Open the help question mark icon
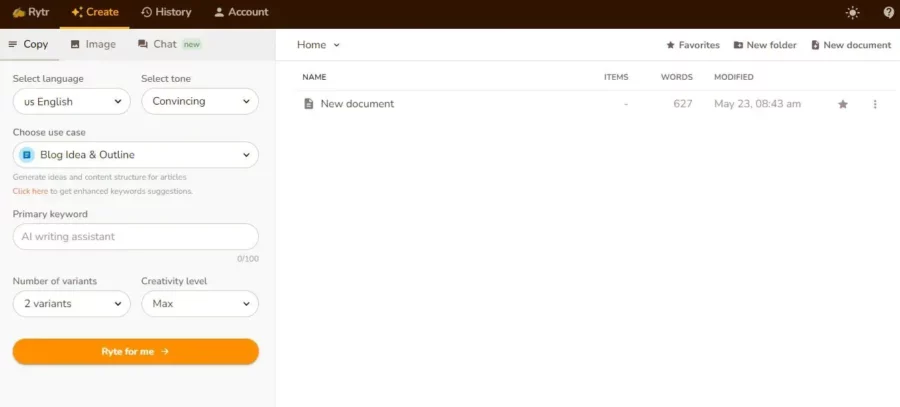The height and width of the screenshot is (407, 900). [888, 13]
